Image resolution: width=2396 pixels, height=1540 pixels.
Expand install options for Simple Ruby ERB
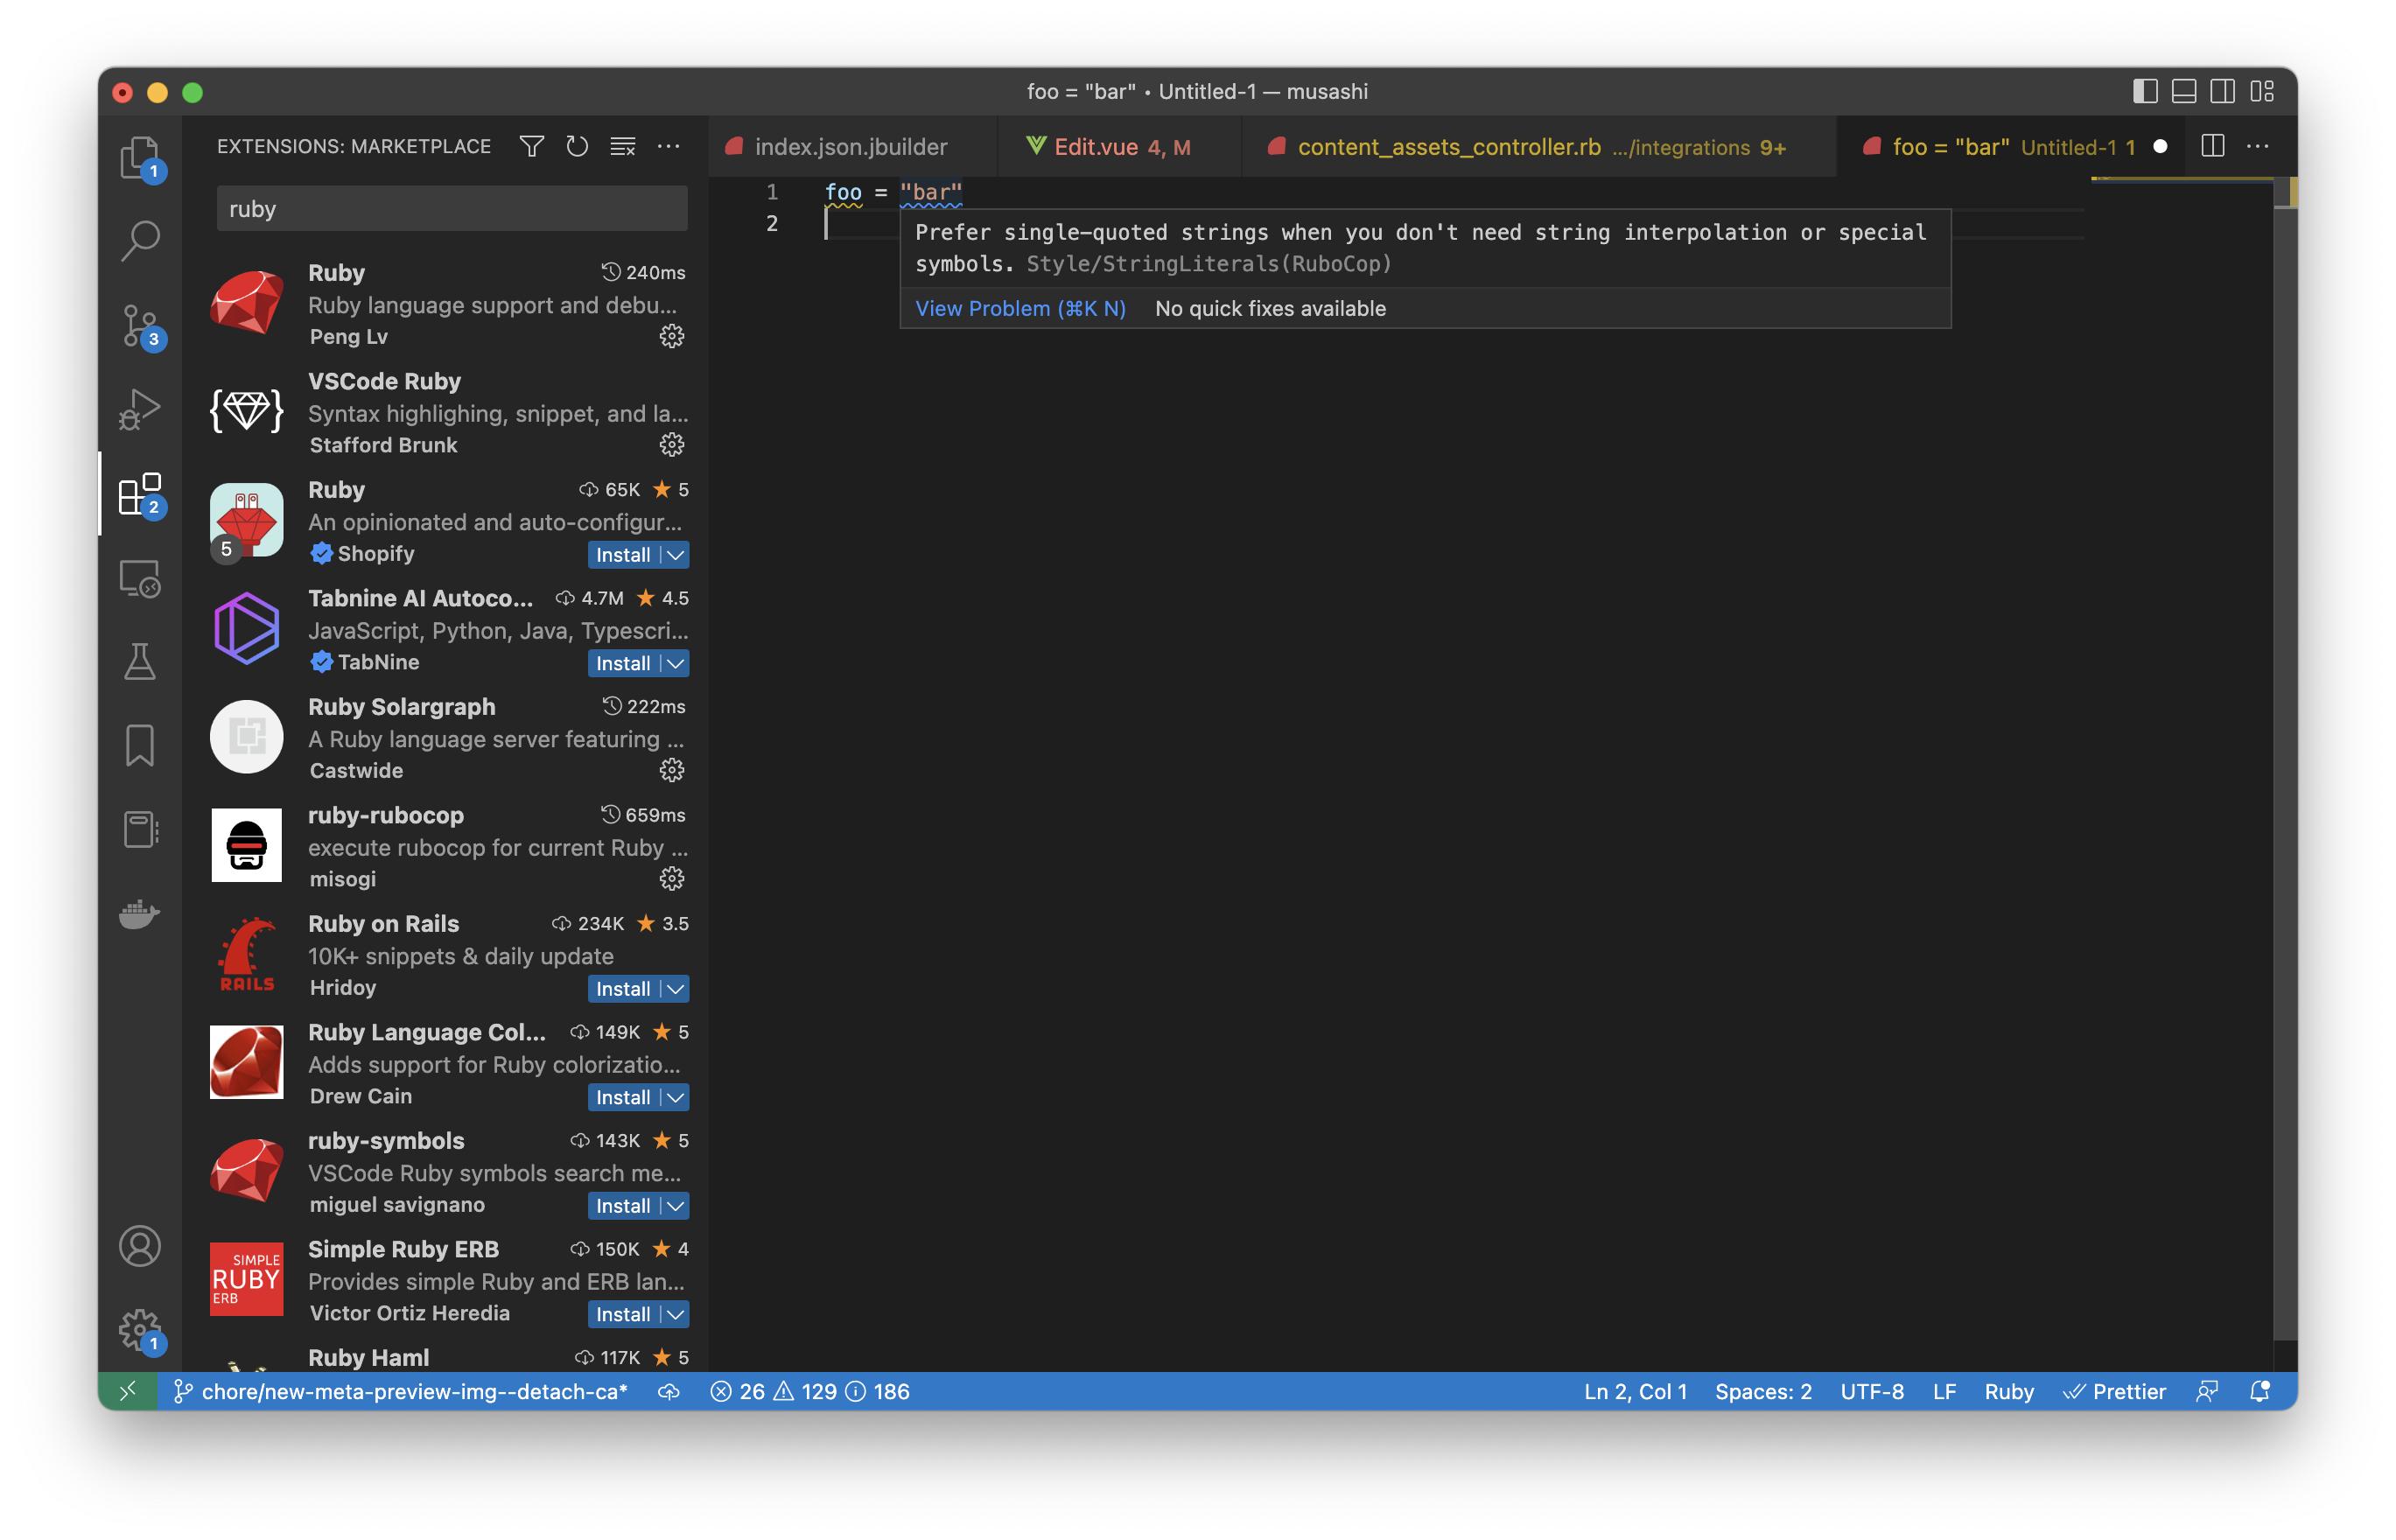[676, 1314]
